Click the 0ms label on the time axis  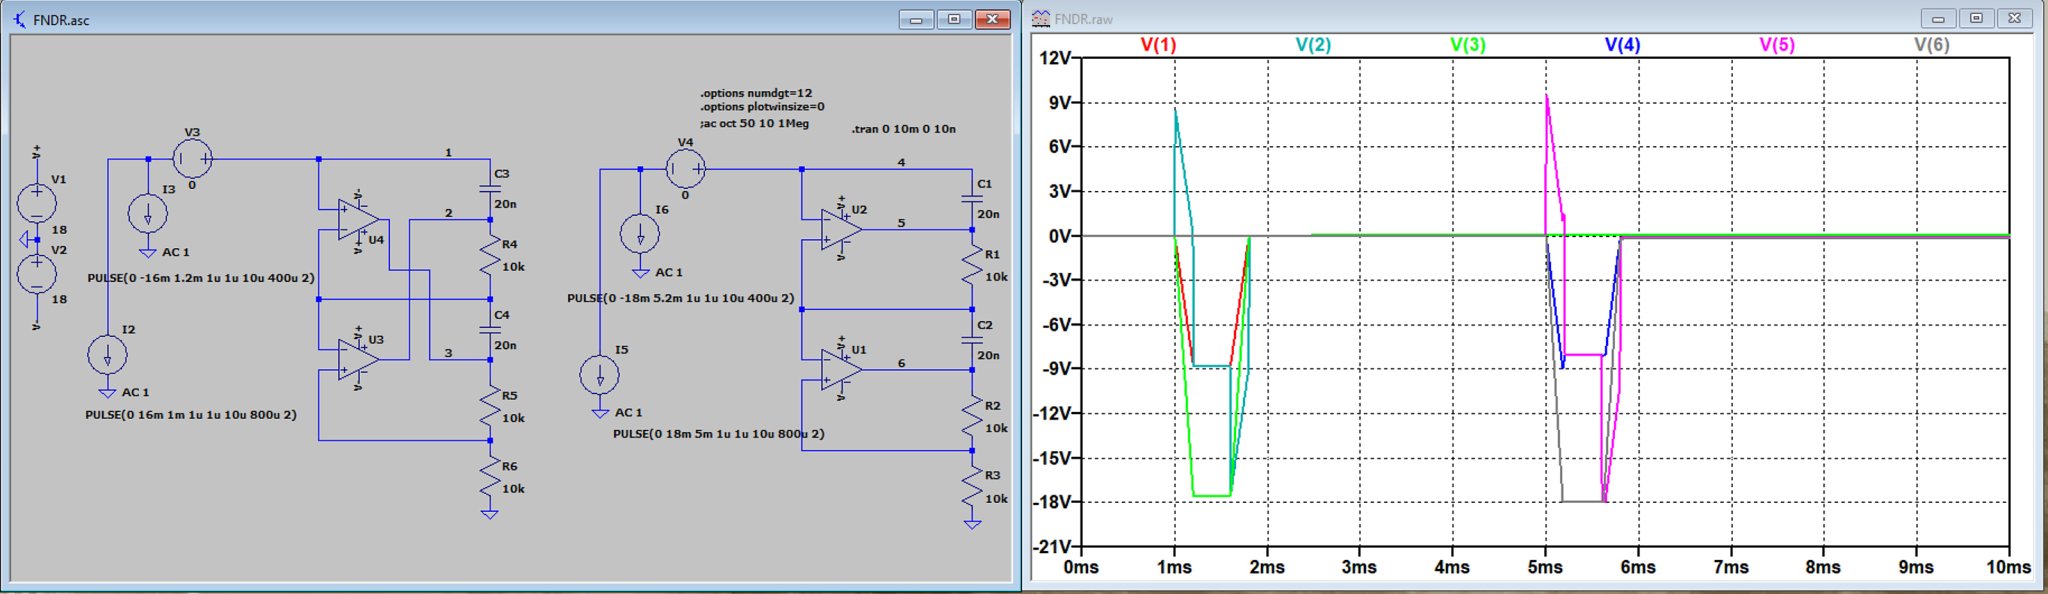pos(1081,567)
